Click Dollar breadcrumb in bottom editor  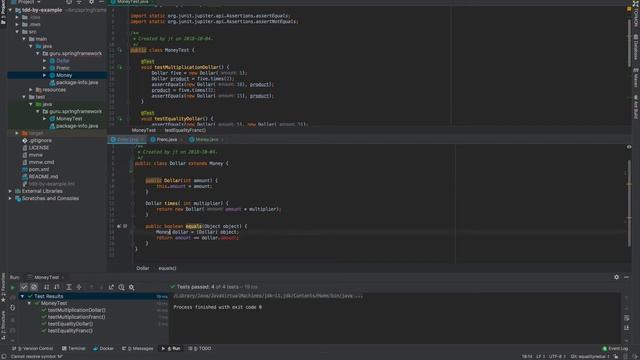pos(143,268)
